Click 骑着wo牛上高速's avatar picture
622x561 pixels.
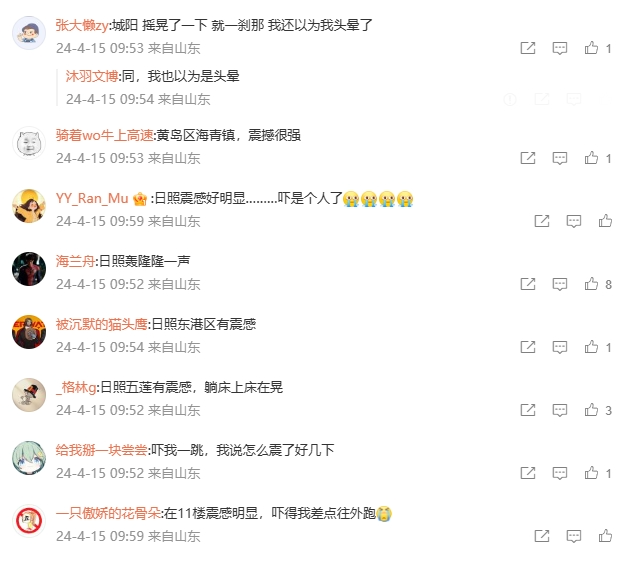(x=29, y=143)
